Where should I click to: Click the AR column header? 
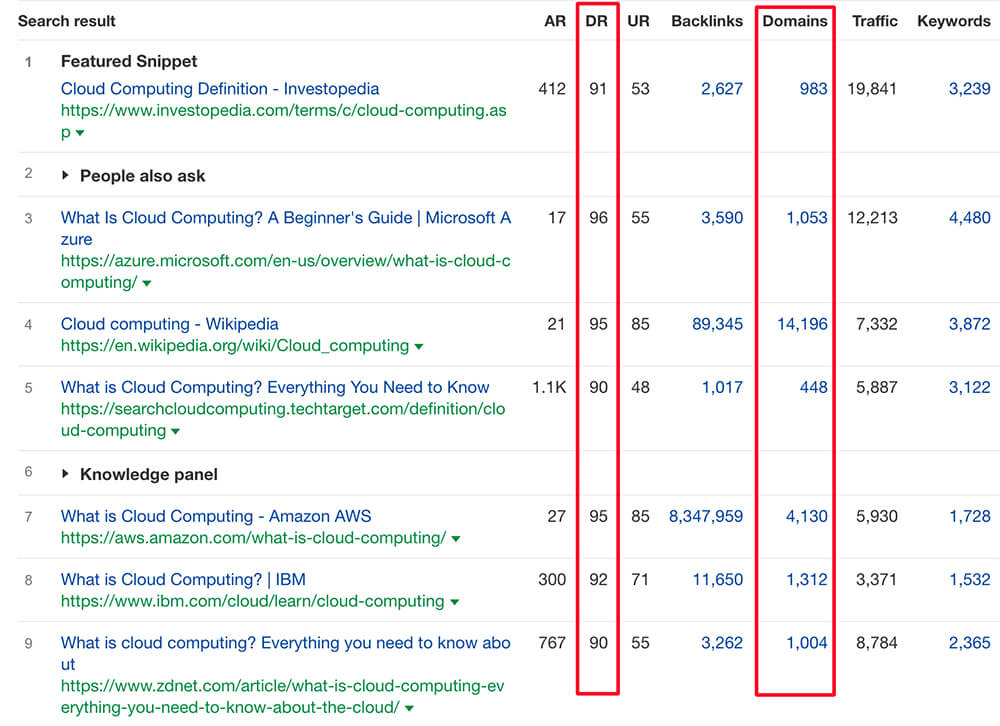tap(555, 21)
